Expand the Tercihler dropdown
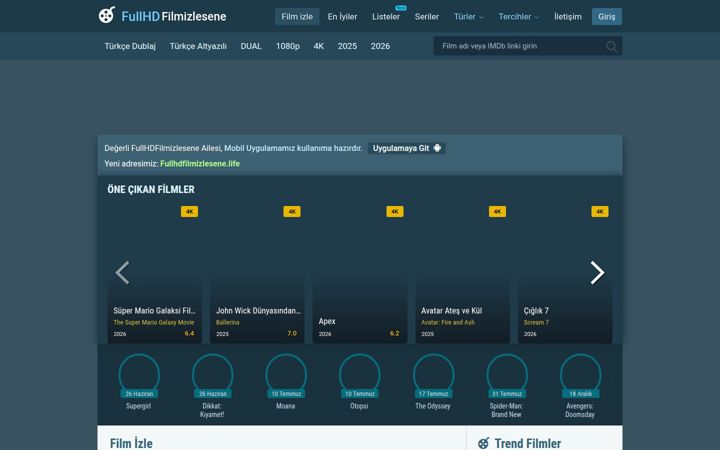Screen dimensions: 720x450 pos(518,17)
